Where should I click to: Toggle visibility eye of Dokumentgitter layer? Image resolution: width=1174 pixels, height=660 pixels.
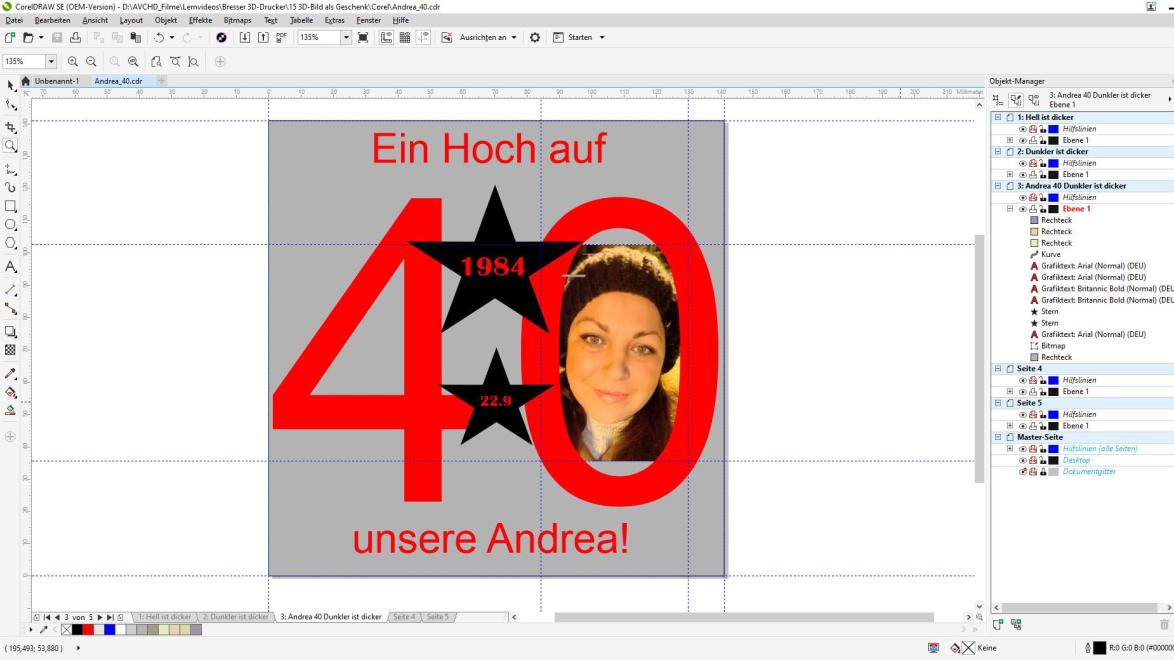1022,472
